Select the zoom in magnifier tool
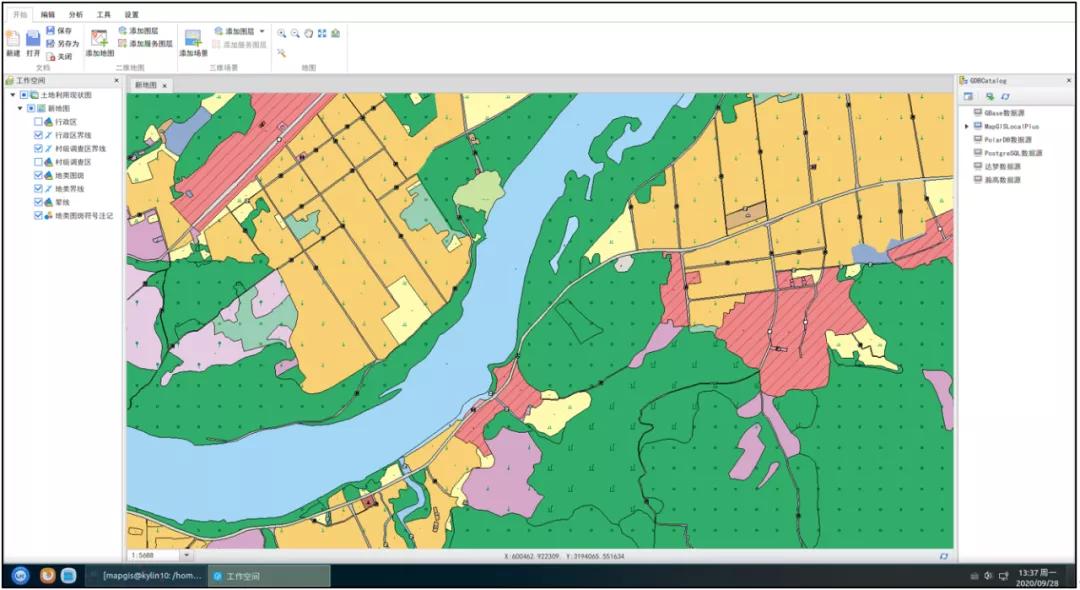This screenshot has width=1080, height=590. click(282, 33)
